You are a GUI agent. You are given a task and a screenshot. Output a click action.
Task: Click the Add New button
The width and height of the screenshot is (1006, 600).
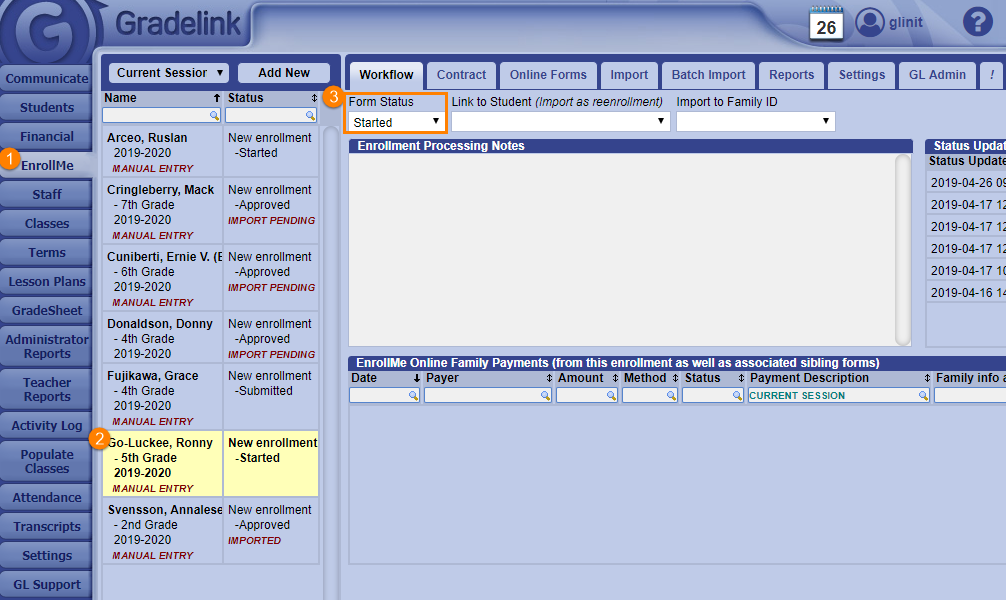coord(284,73)
